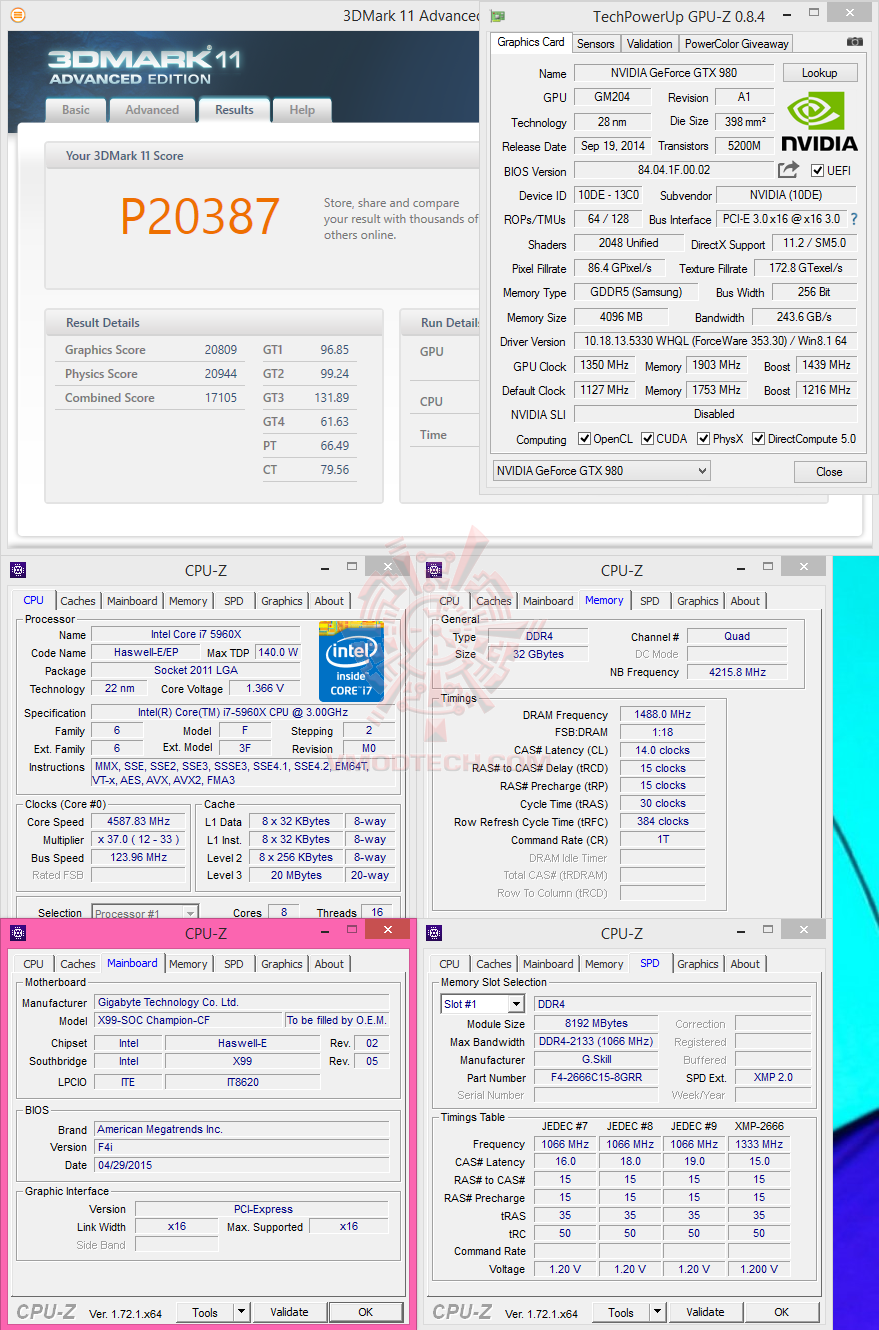Click the BIOS Version field 84.04.1F.00.02

674,171
